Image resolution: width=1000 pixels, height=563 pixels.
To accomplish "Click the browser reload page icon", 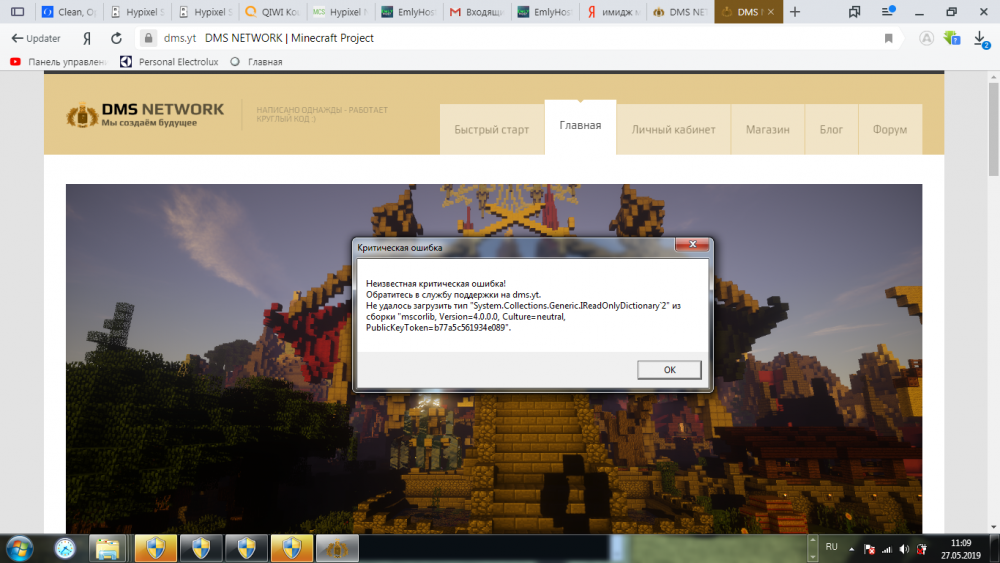I will pyautogui.click(x=117, y=38).
